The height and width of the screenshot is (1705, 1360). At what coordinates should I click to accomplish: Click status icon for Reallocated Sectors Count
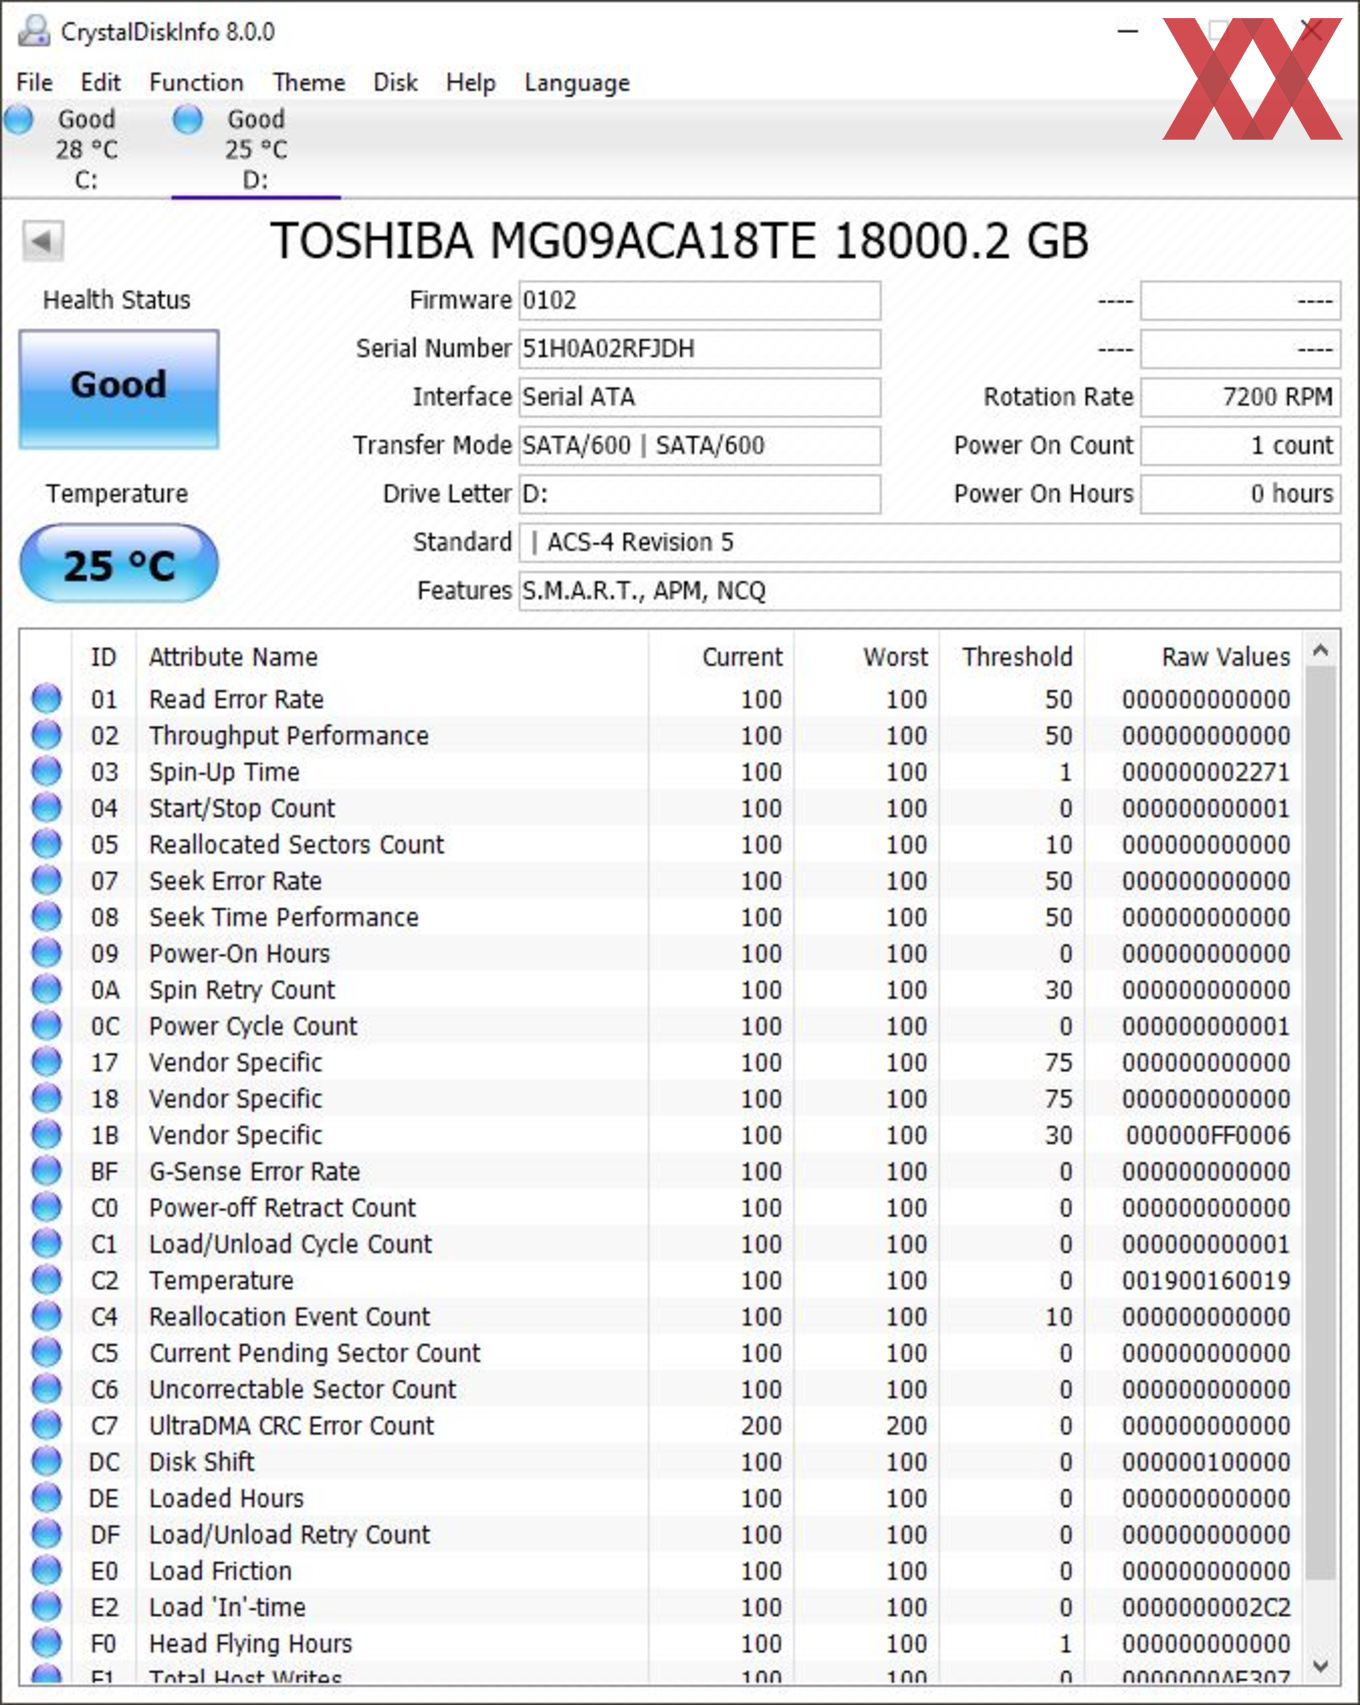pos(46,844)
